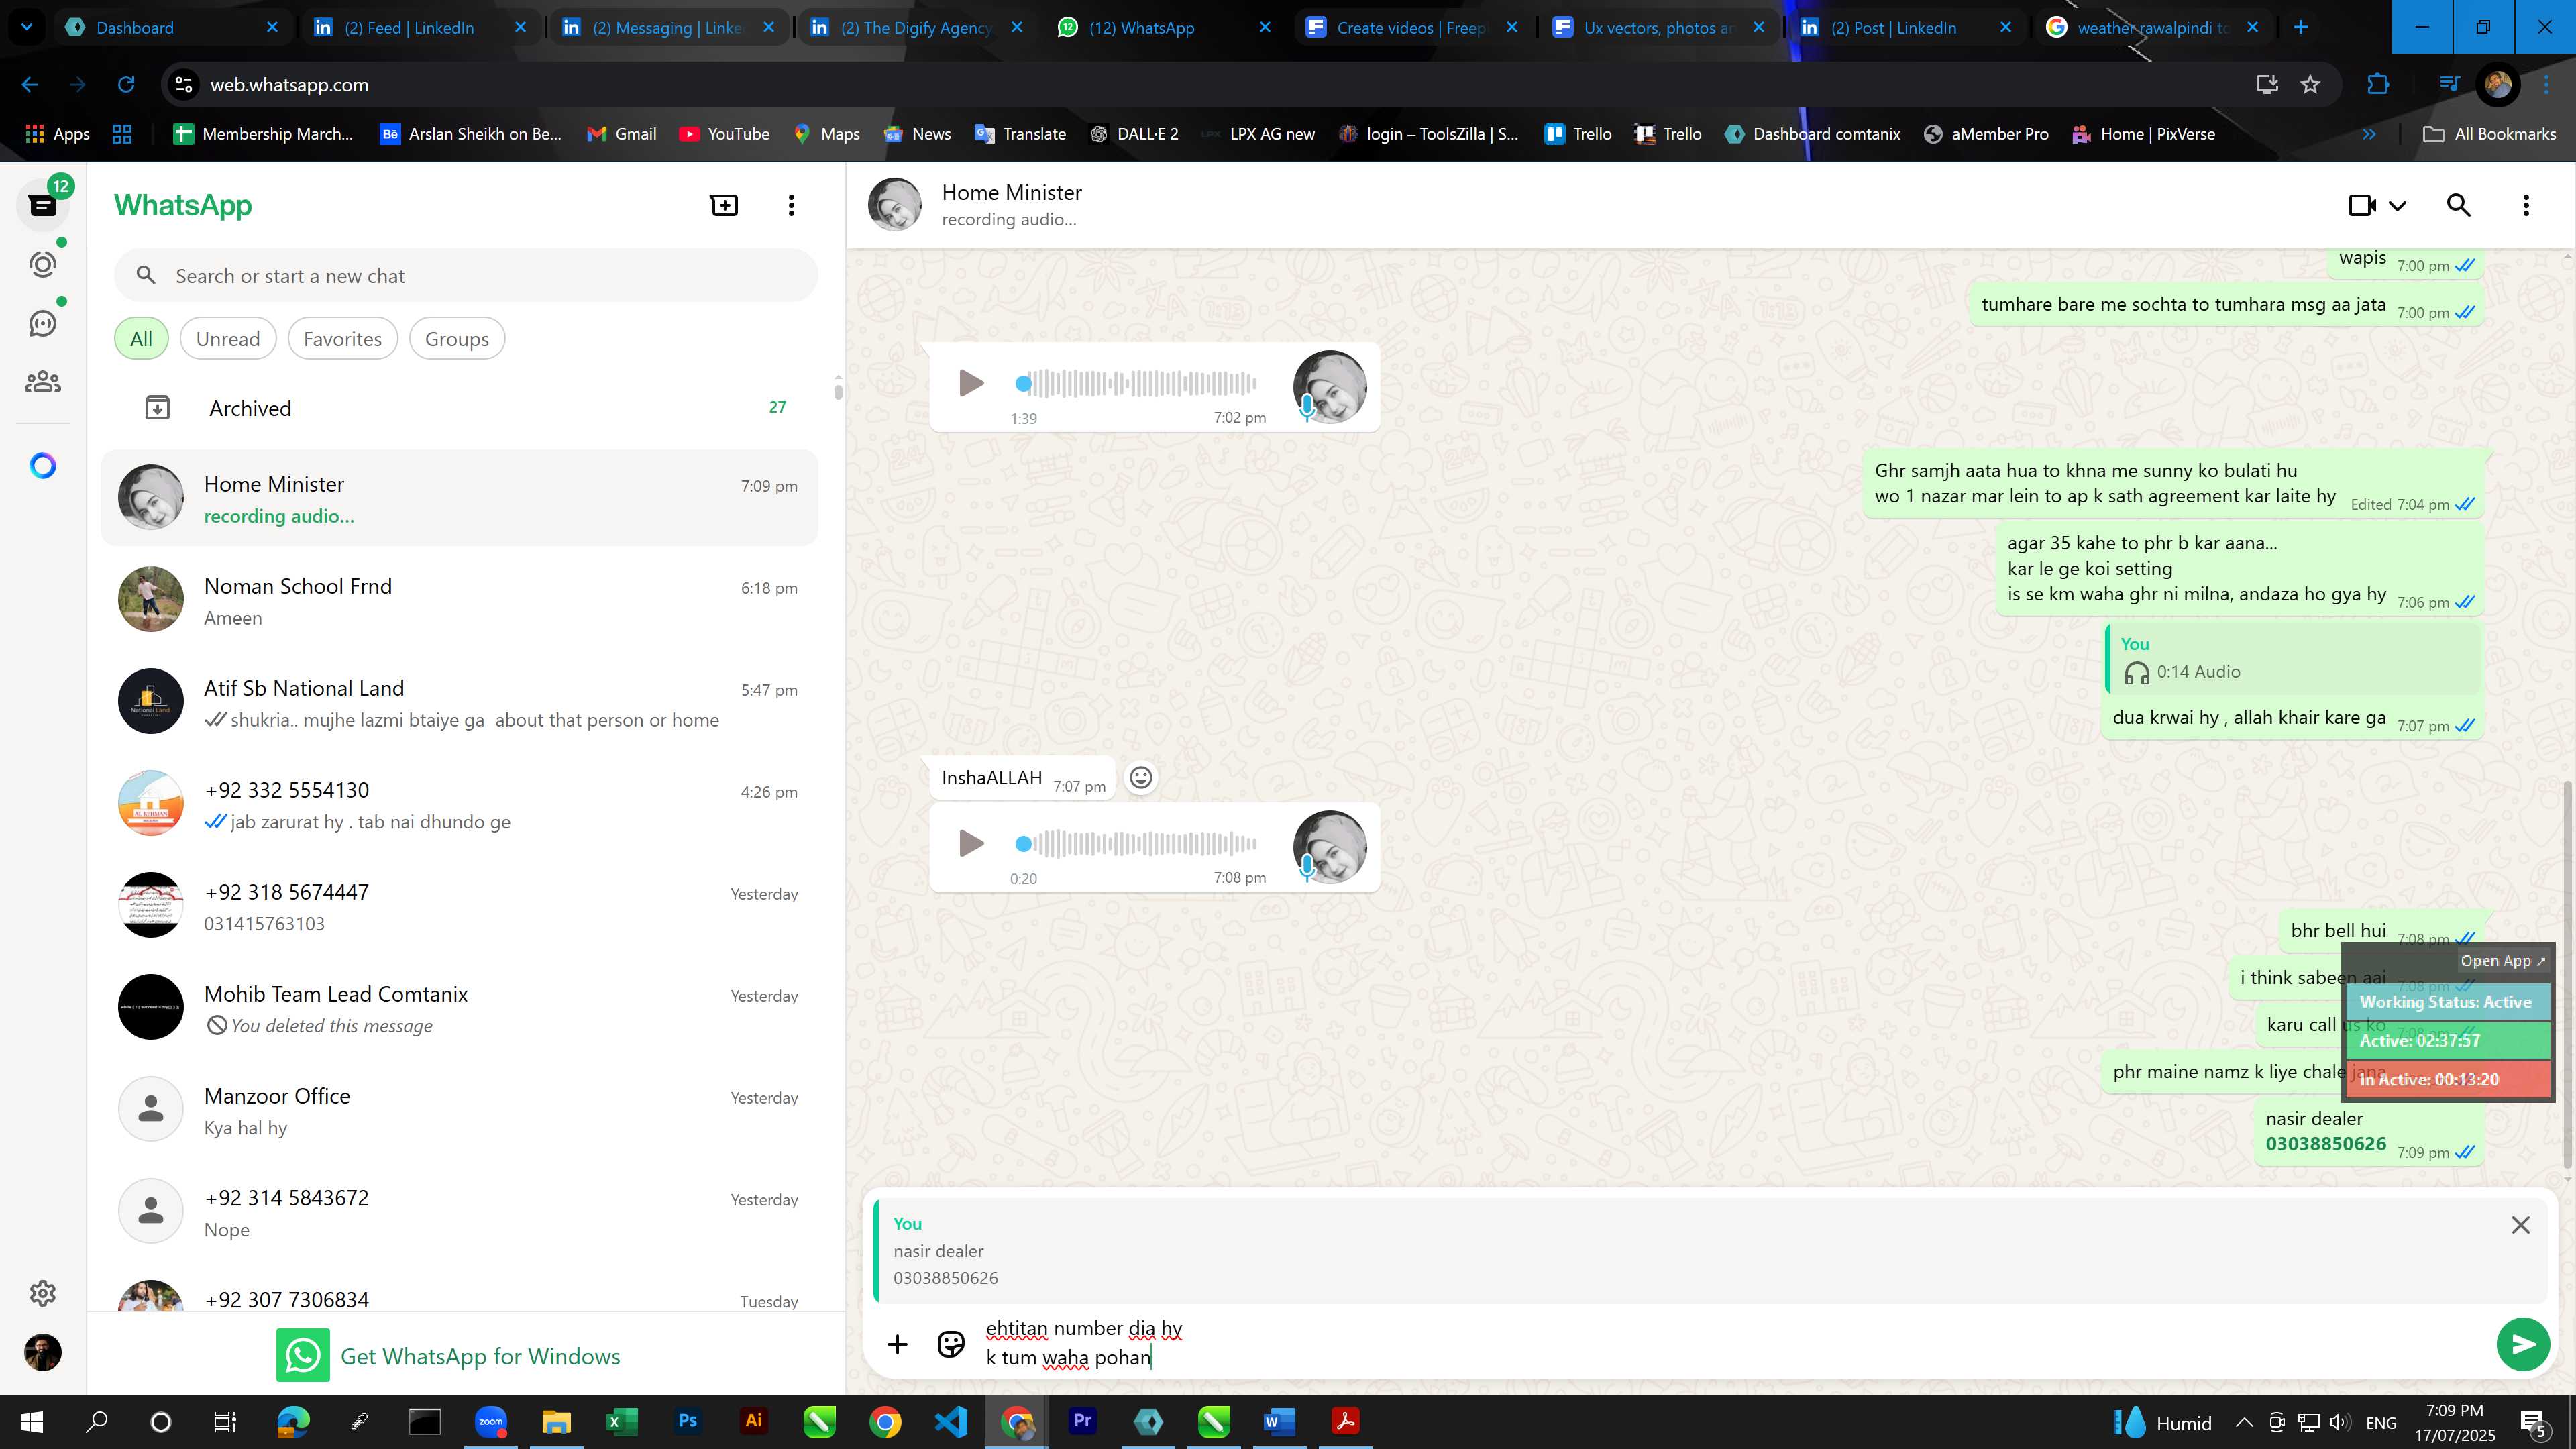This screenshot has height=1449, width=2576.
Task: Open the quoted 0:14 Audio reply
Action: 2293,658
